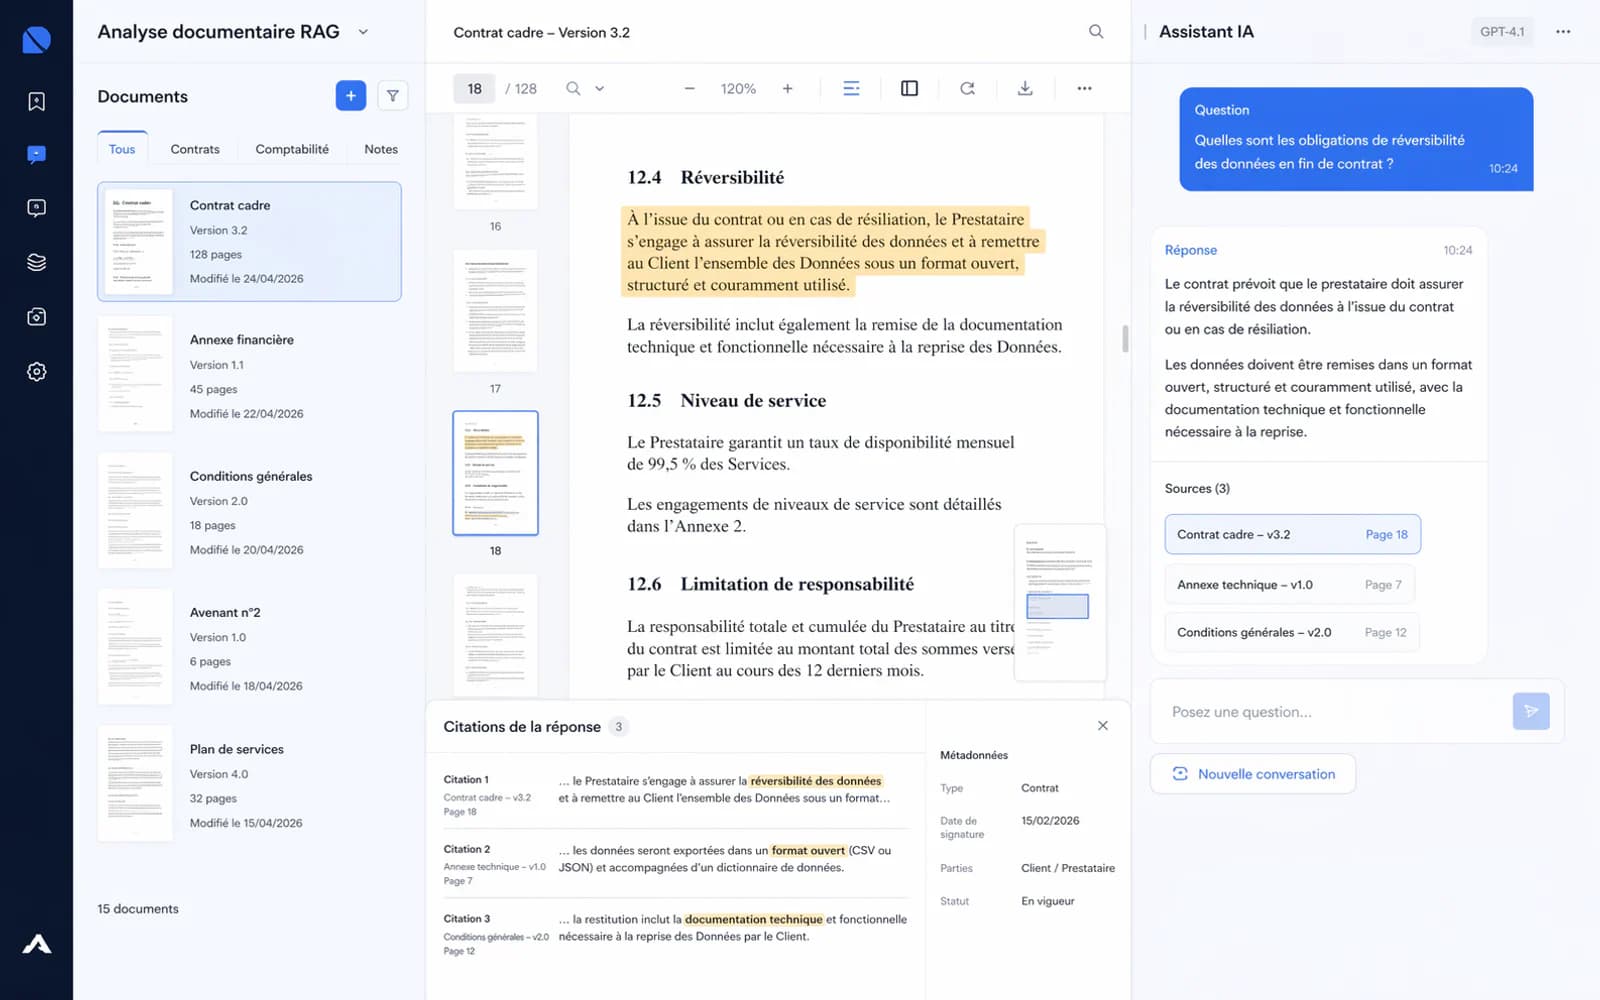Search within the document header magnifier
The height and width of the screenshot is (1000, 1600).
pos(1096,32)
